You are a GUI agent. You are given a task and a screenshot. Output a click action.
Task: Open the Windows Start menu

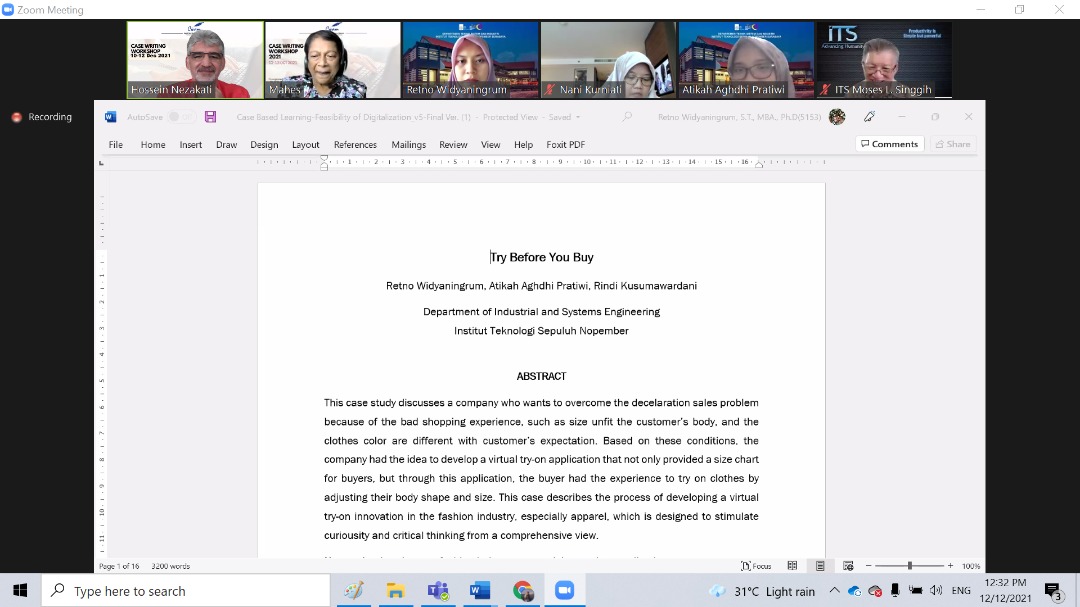click(20, 590)
